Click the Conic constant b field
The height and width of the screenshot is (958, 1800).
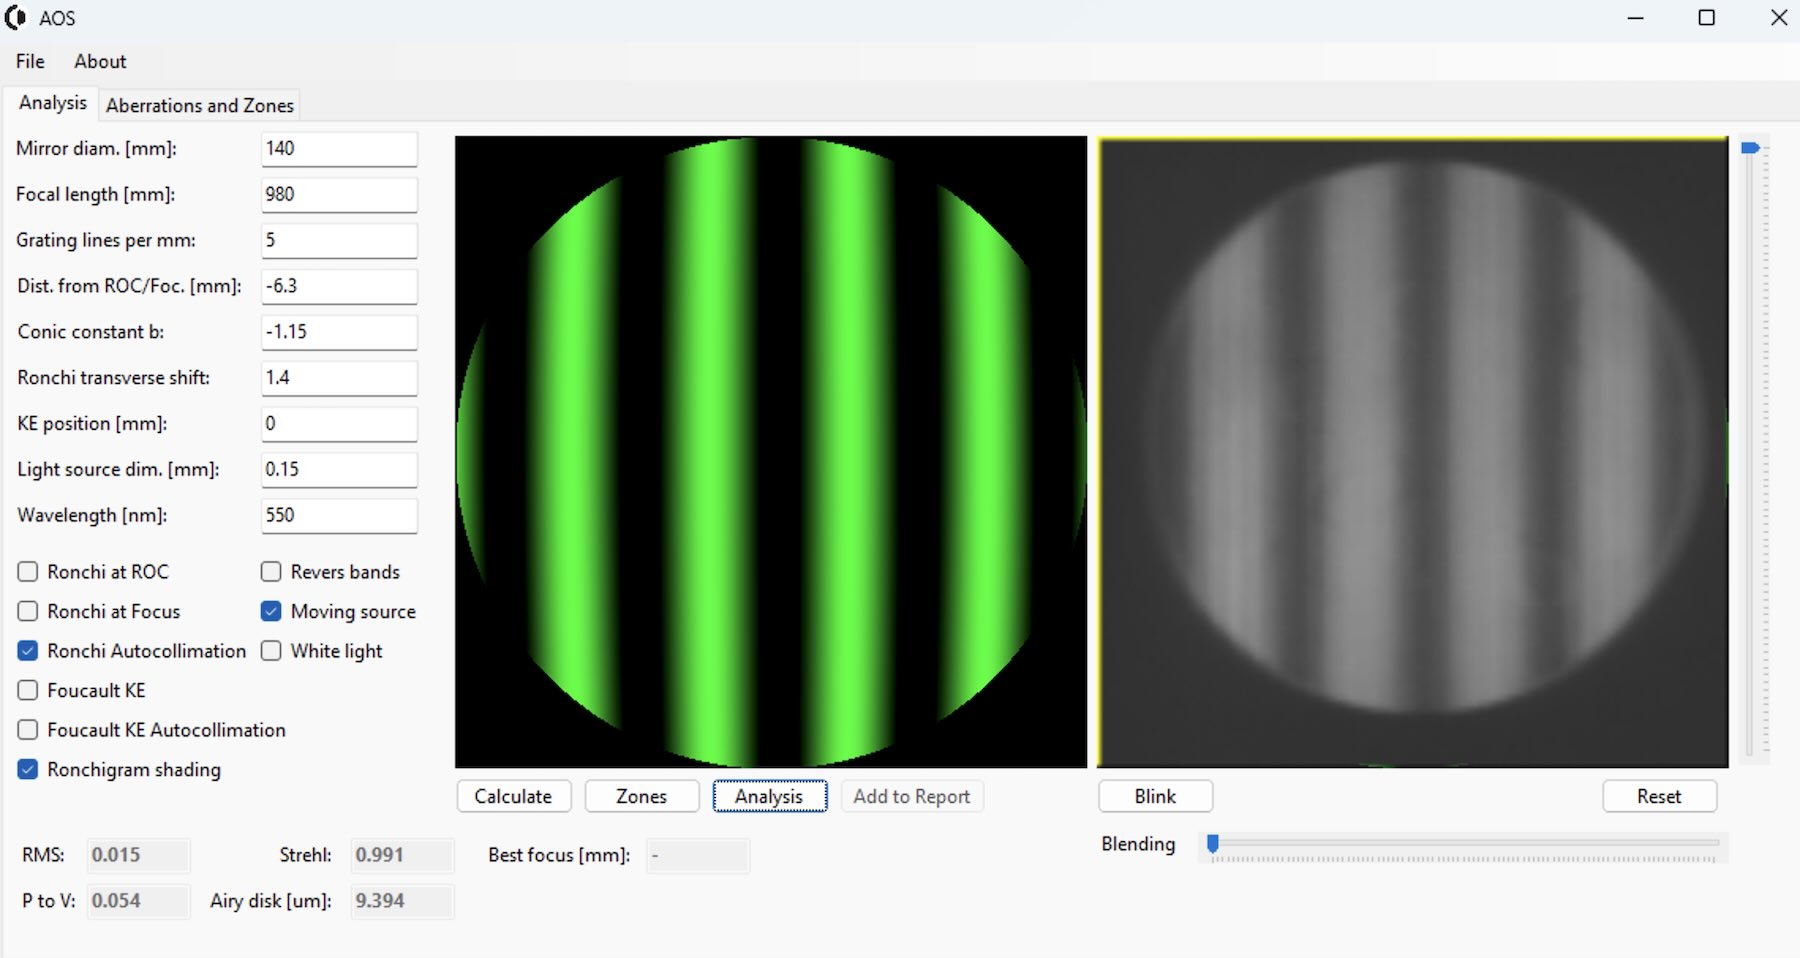coord(339,332)
